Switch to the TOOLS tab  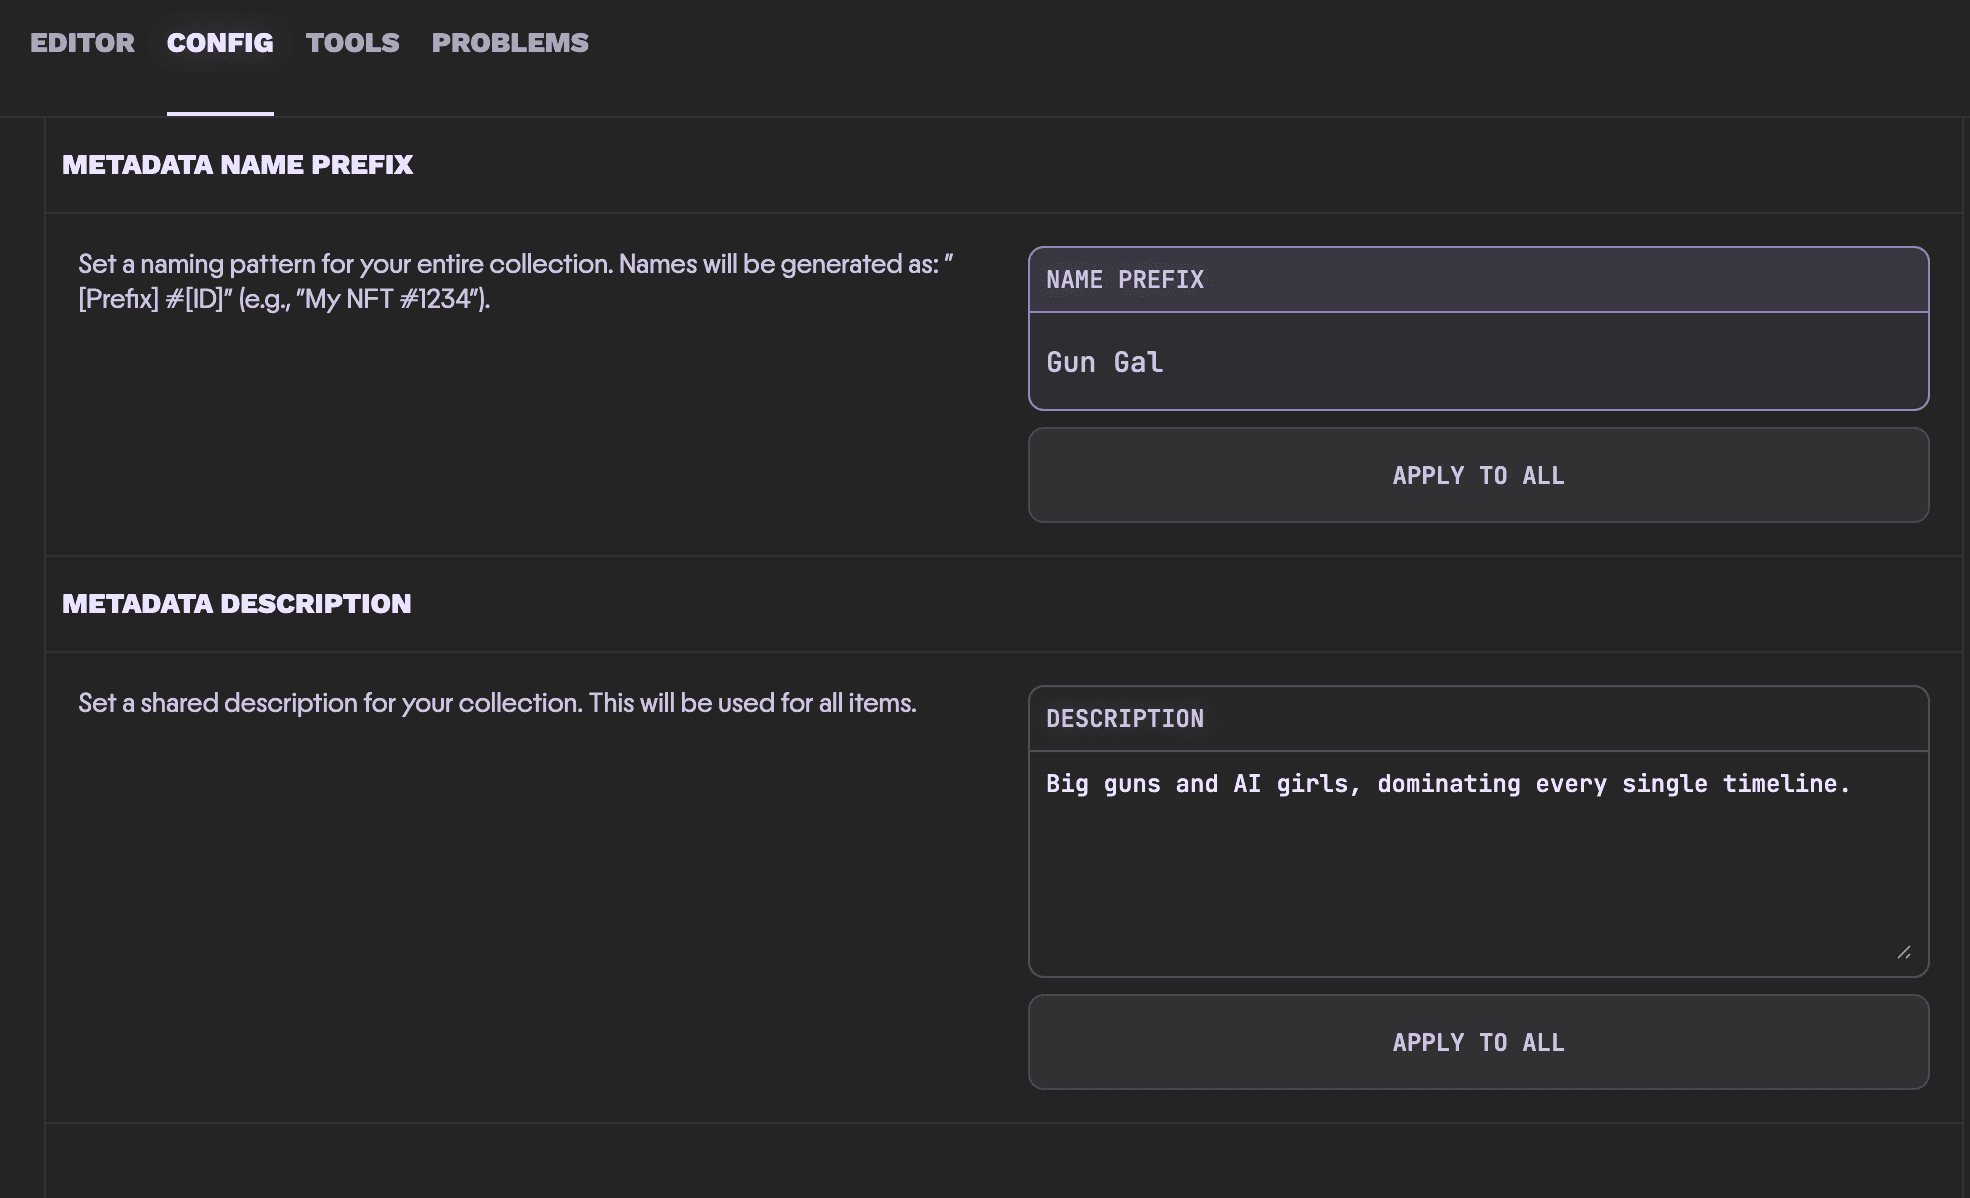(x=352, y=42)
